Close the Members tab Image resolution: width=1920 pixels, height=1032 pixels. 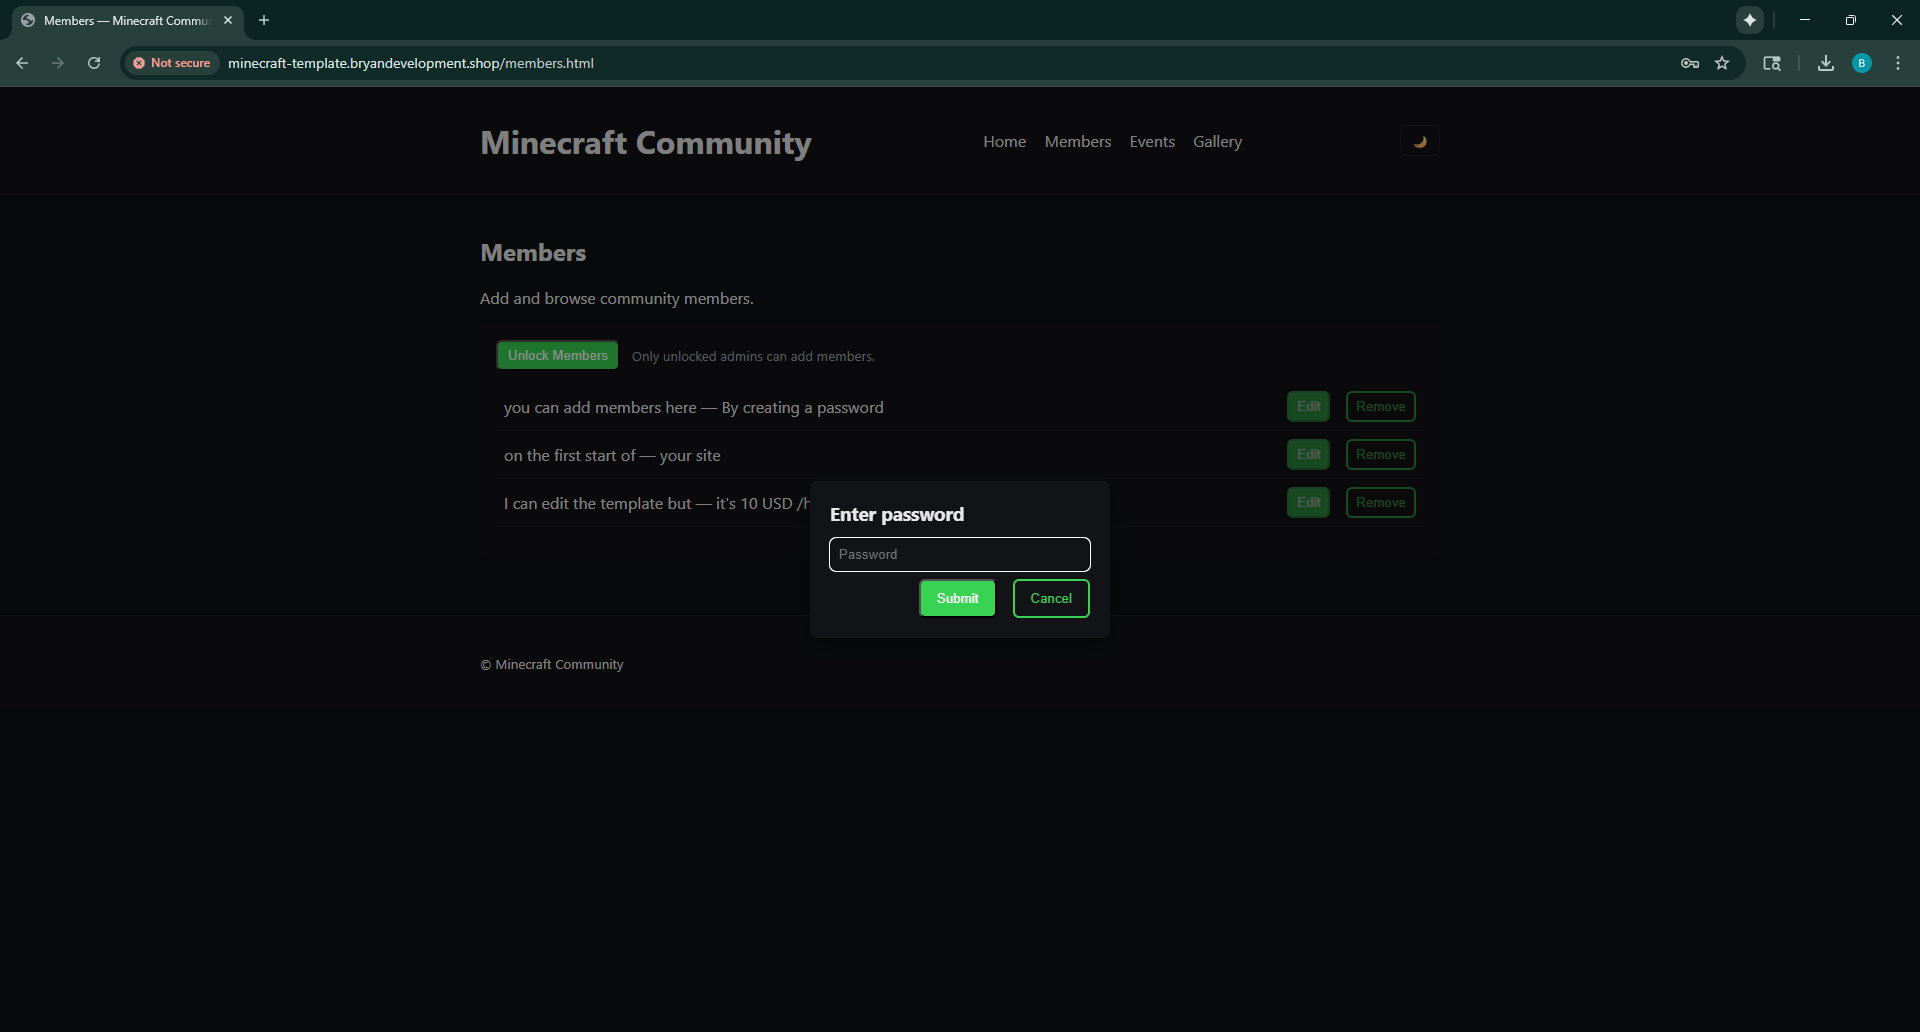[228, 20]
